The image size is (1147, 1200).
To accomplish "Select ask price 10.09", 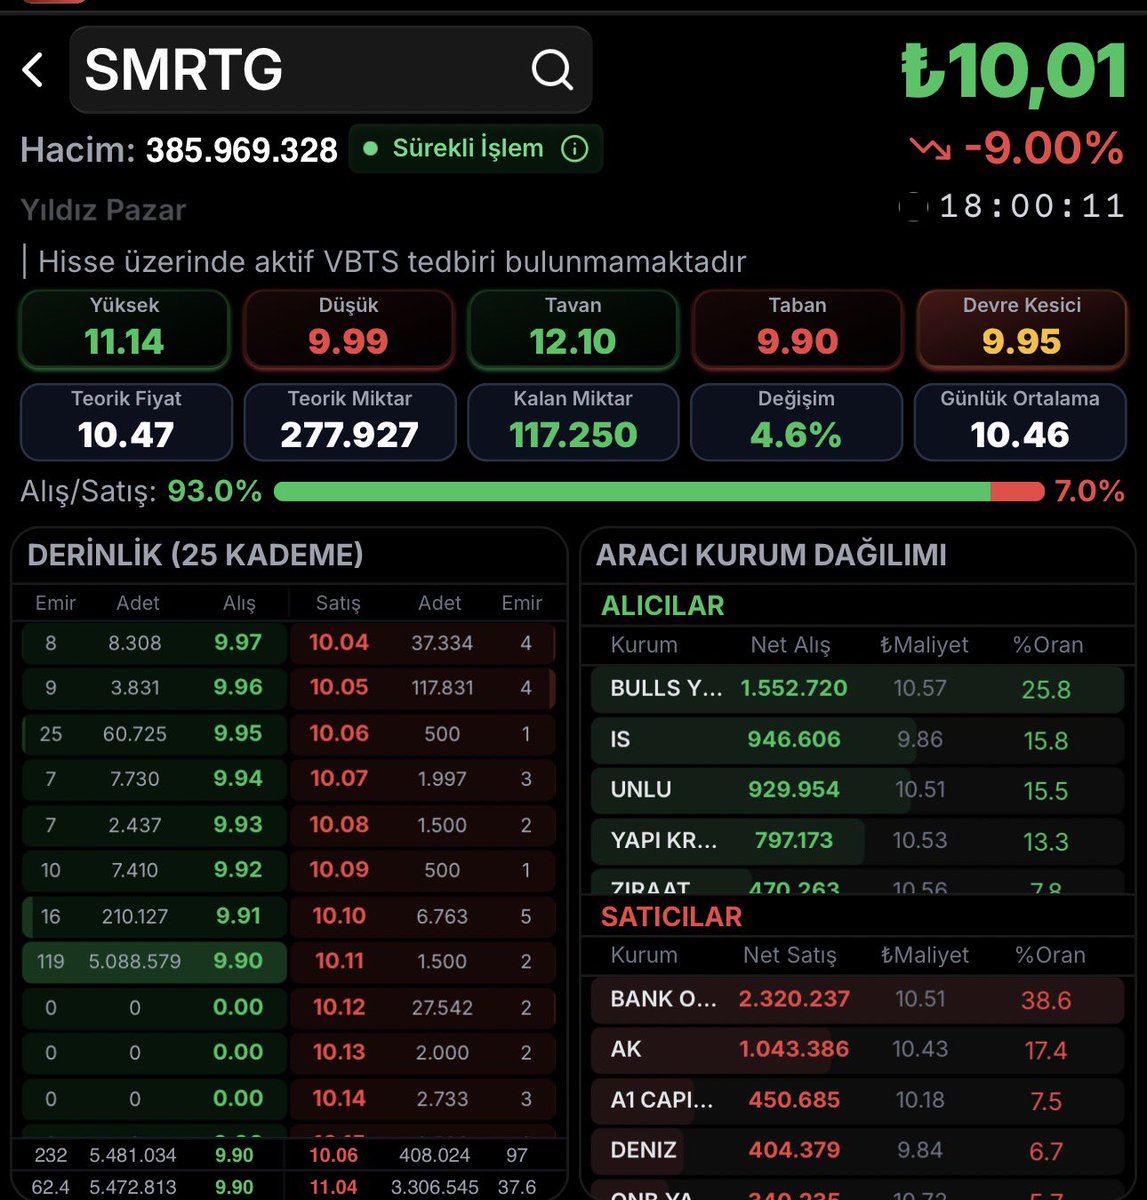I will coord(339,870).
